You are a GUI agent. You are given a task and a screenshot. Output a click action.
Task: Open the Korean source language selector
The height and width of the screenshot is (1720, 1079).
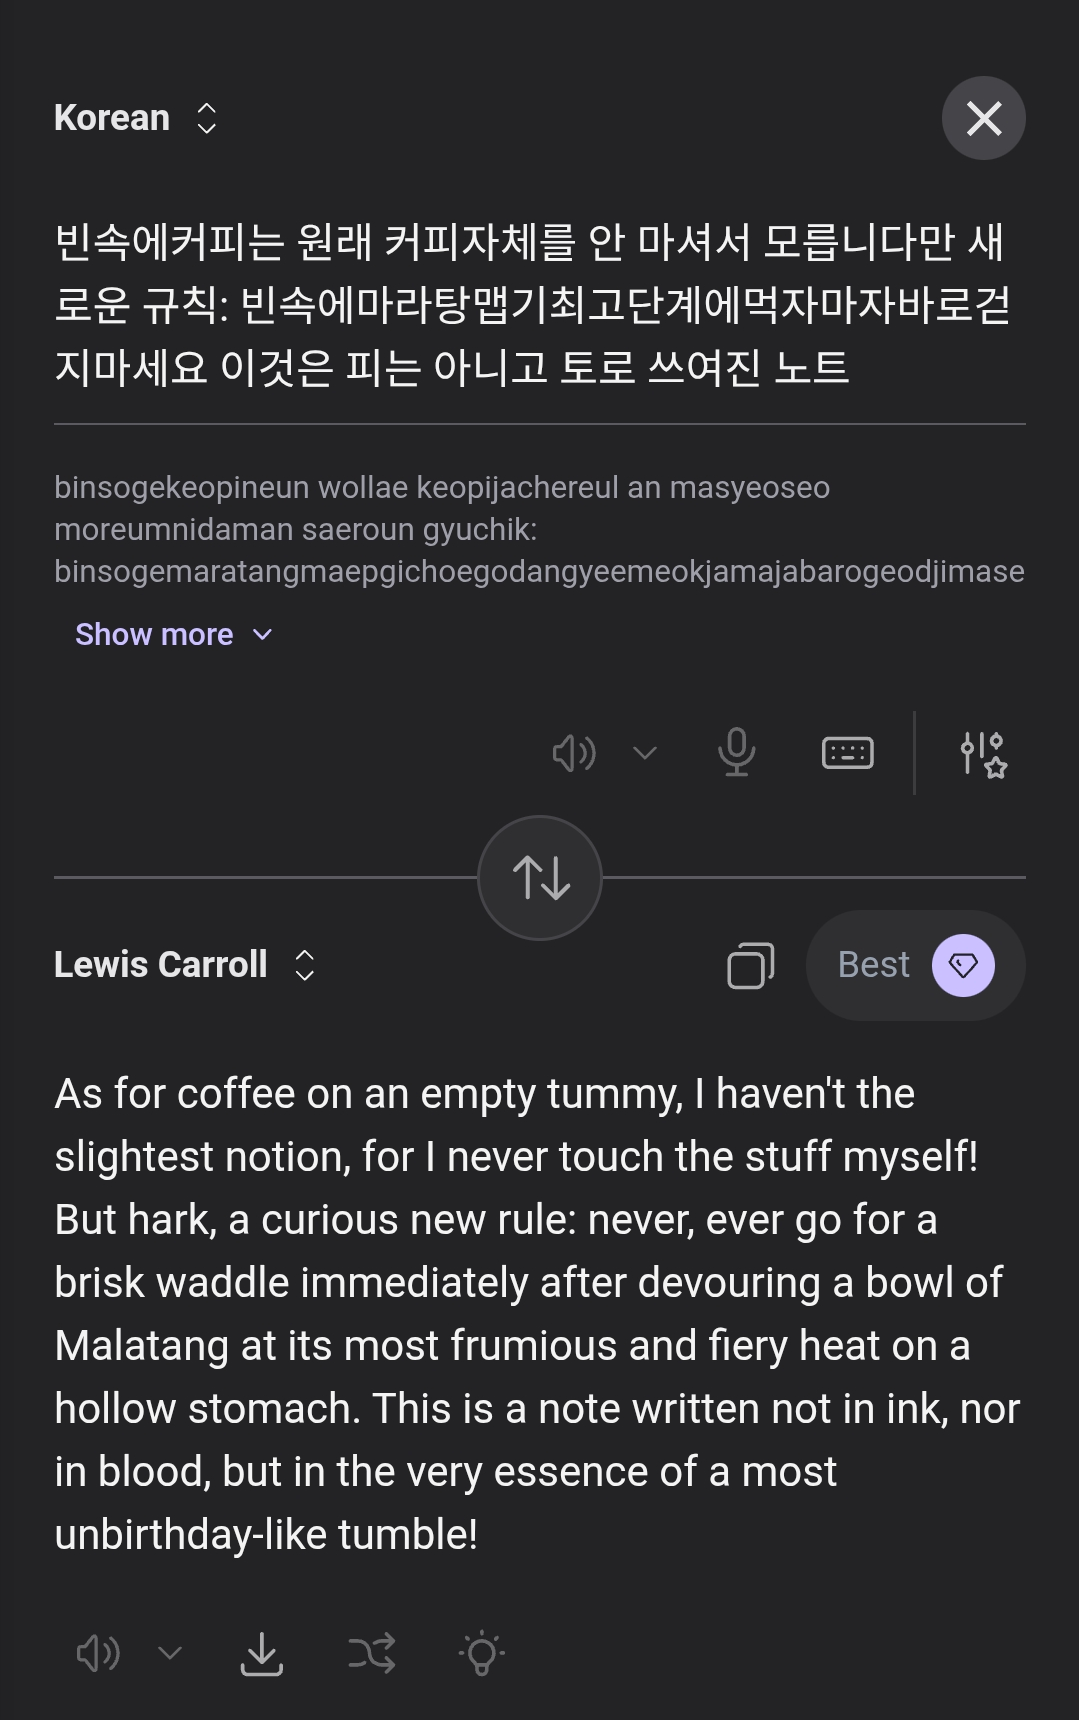point(135,118)
